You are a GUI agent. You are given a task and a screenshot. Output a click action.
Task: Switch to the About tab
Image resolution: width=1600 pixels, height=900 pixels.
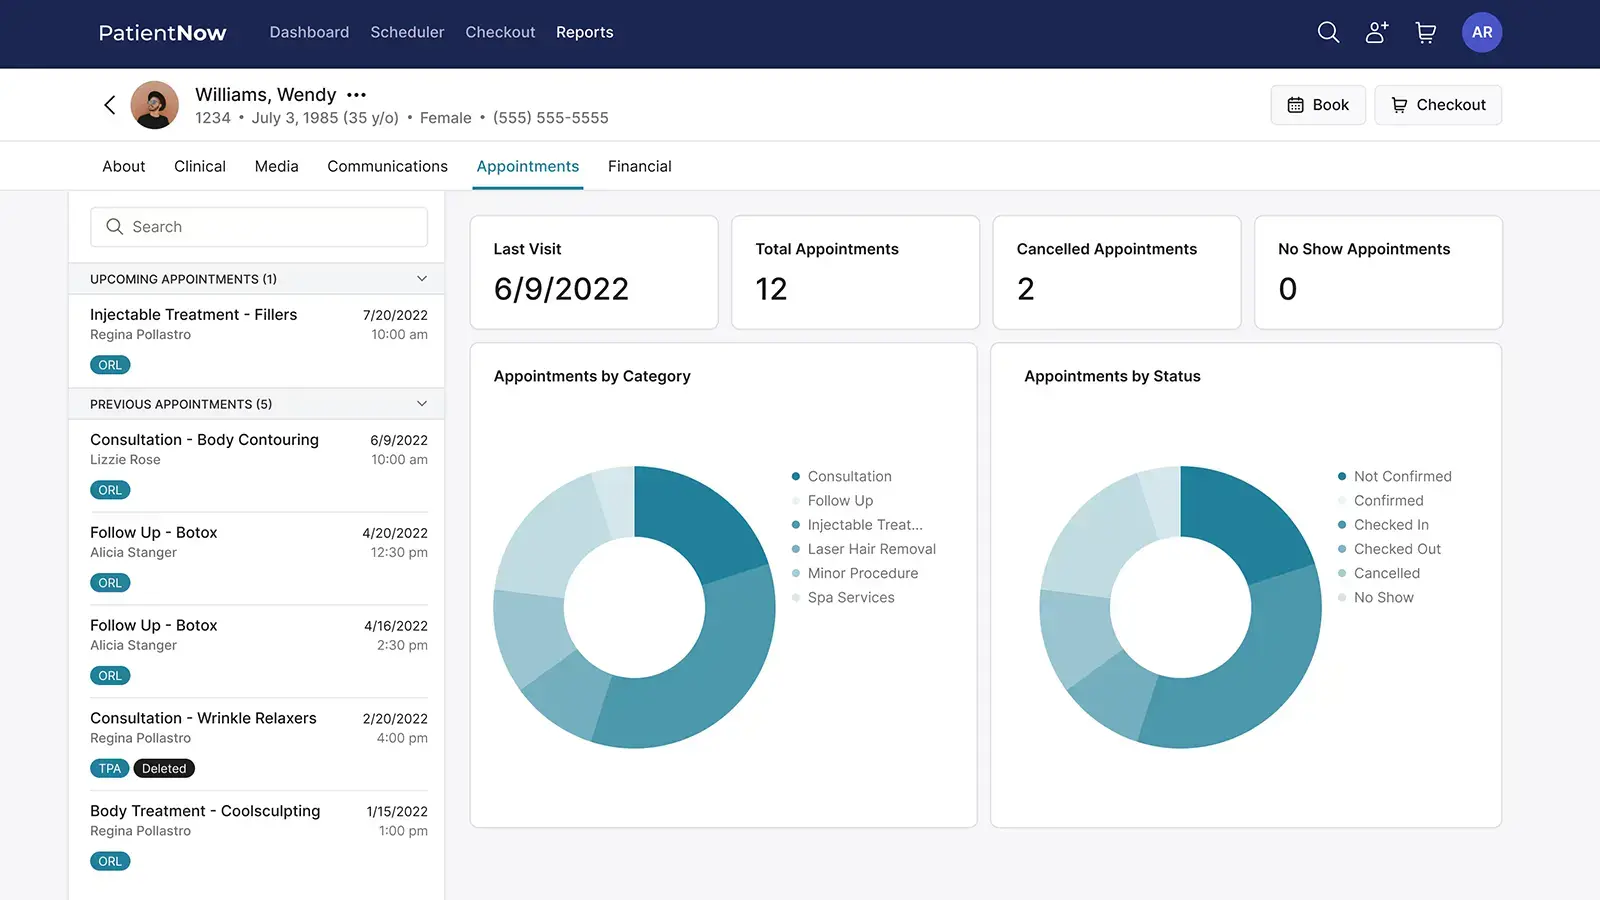(124, 166)
